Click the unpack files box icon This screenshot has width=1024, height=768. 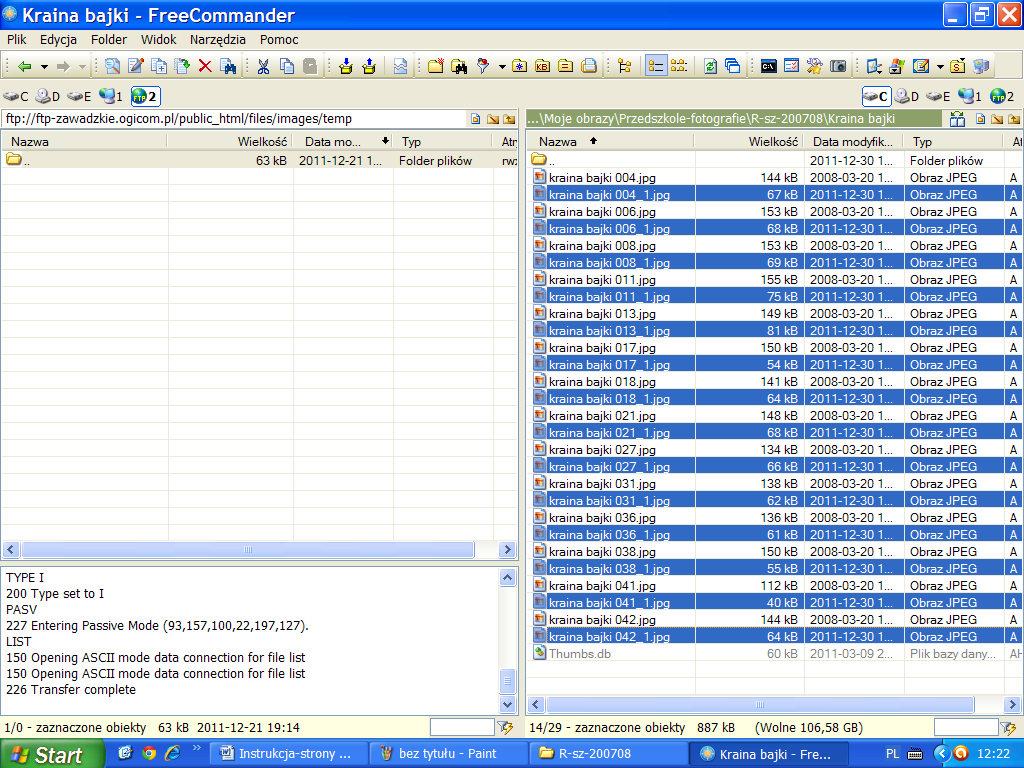(x=369, y=66)
